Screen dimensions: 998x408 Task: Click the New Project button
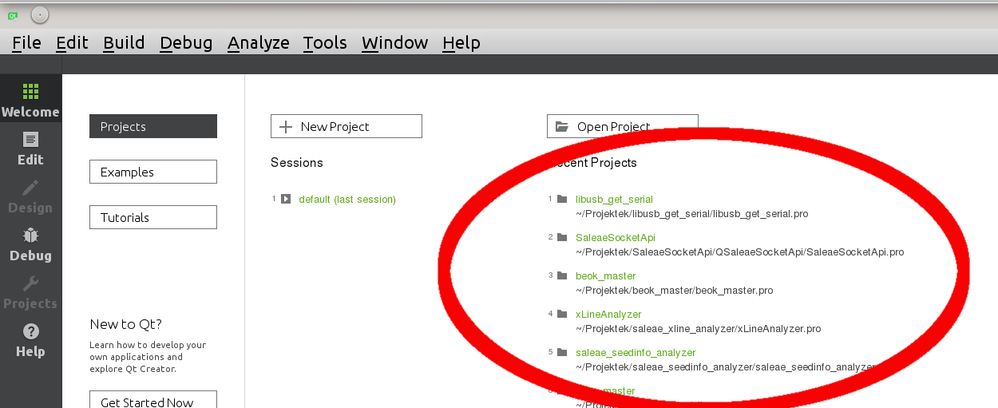tap(346, 126)
